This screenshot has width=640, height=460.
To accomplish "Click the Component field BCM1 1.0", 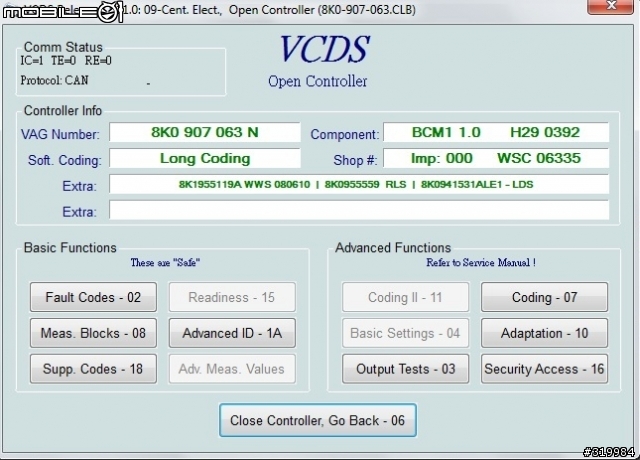I will [496, 132].
